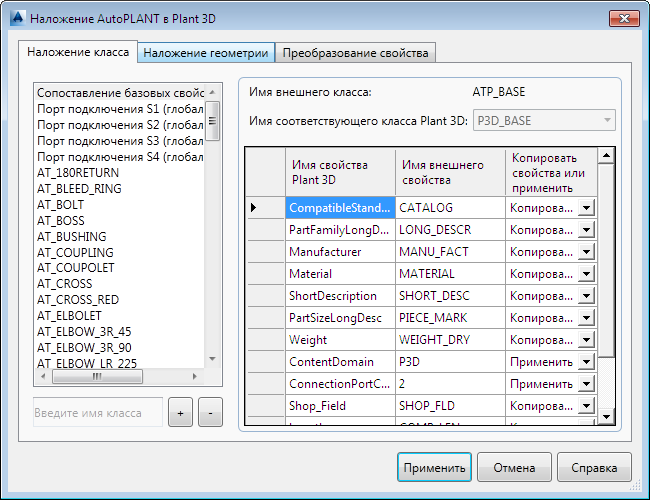Click the WEIGHT_DRY external property cell
Viewport: 650px width, 500px height.
click(x=451, y=340)
